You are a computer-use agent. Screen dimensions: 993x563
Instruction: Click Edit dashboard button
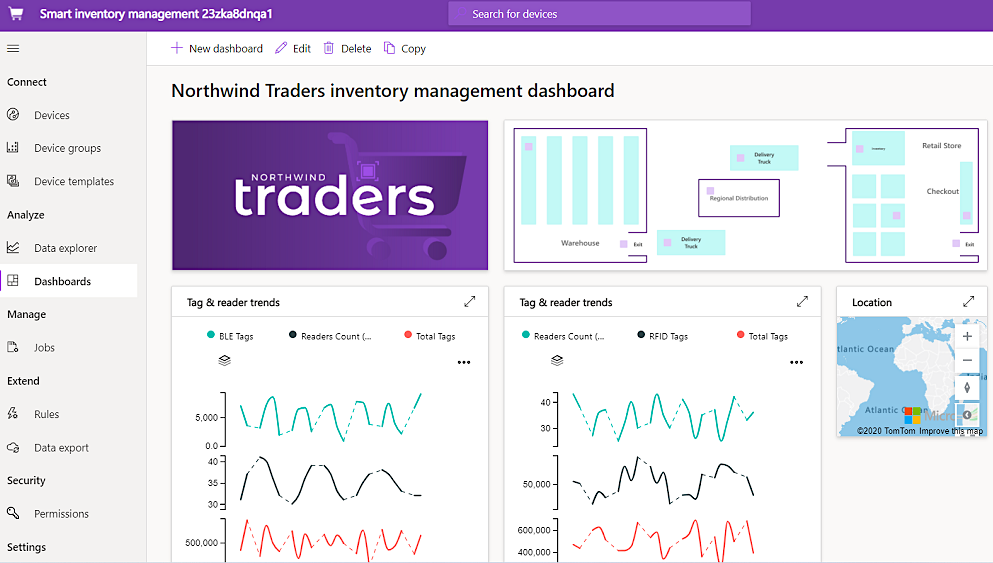pyautogui.click(x=293, y=48)
